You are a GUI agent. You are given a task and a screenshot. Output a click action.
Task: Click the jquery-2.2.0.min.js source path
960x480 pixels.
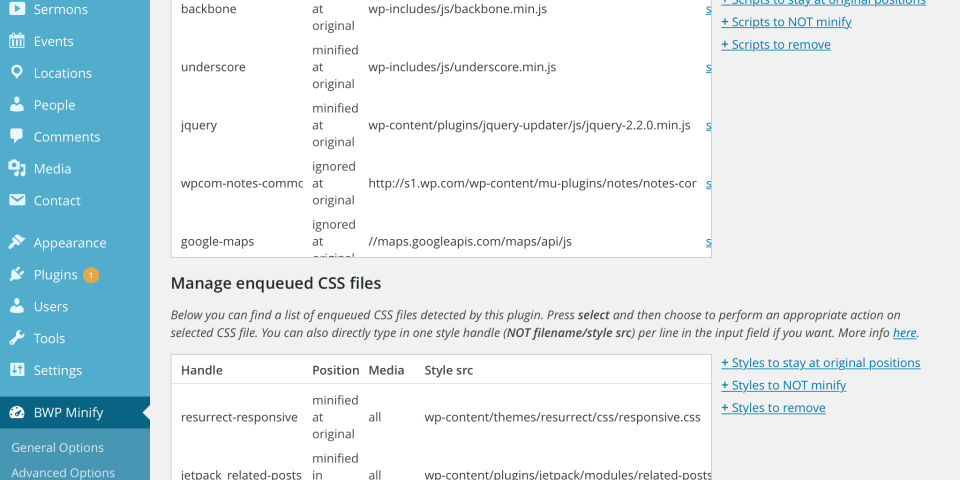coord(529,125)
